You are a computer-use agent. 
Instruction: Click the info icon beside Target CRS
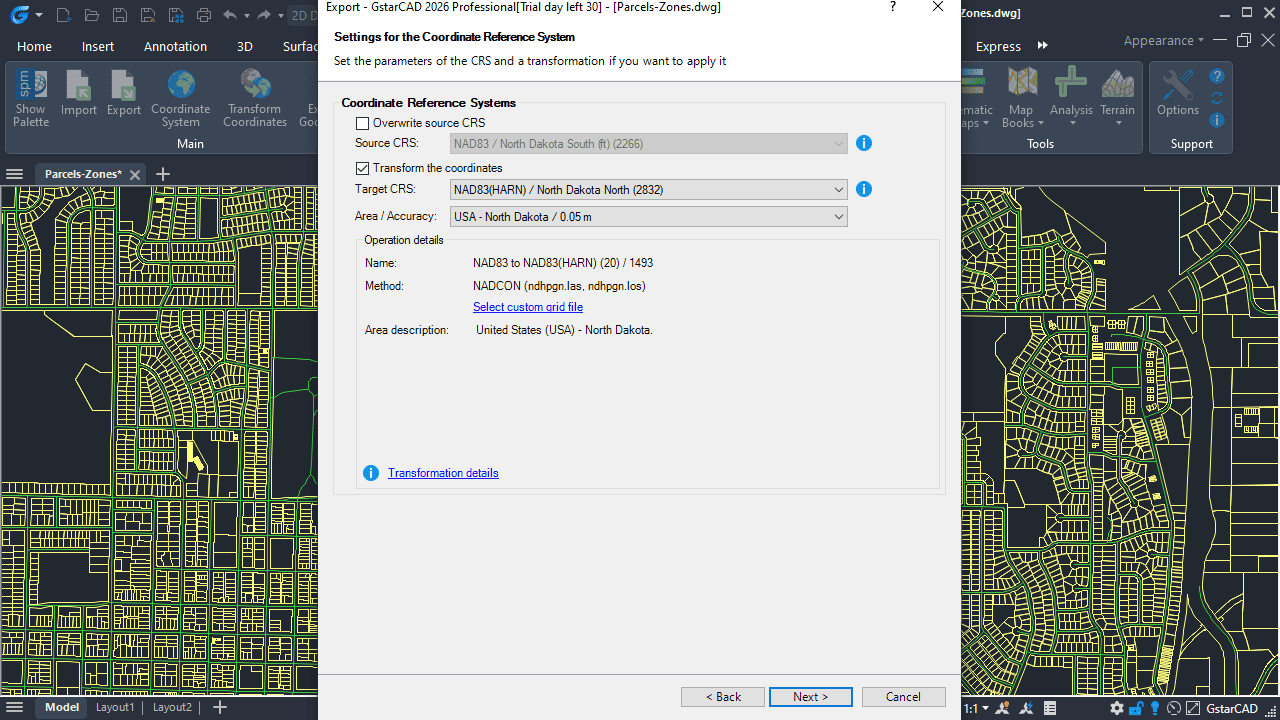[864, 189]
